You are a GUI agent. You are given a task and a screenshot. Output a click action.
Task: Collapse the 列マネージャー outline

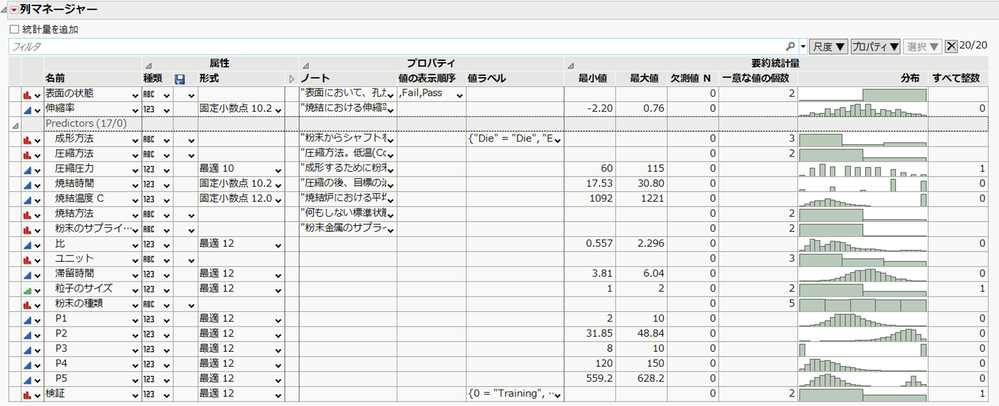[5, 10]
